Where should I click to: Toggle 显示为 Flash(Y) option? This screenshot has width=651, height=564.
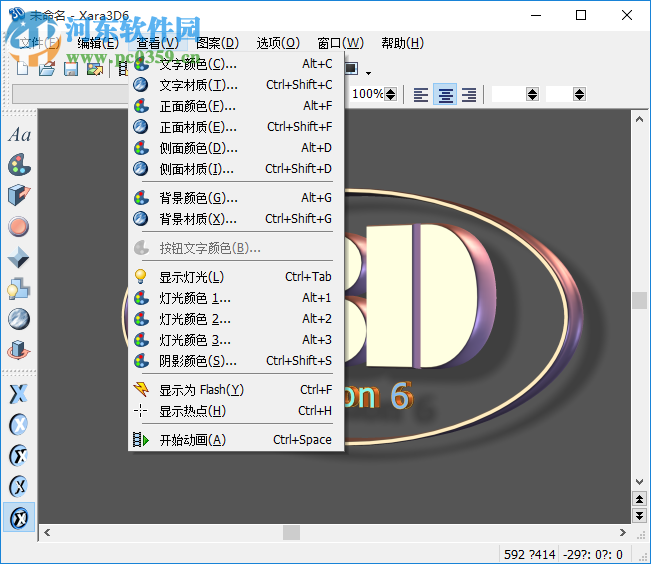tap(236, 390)
